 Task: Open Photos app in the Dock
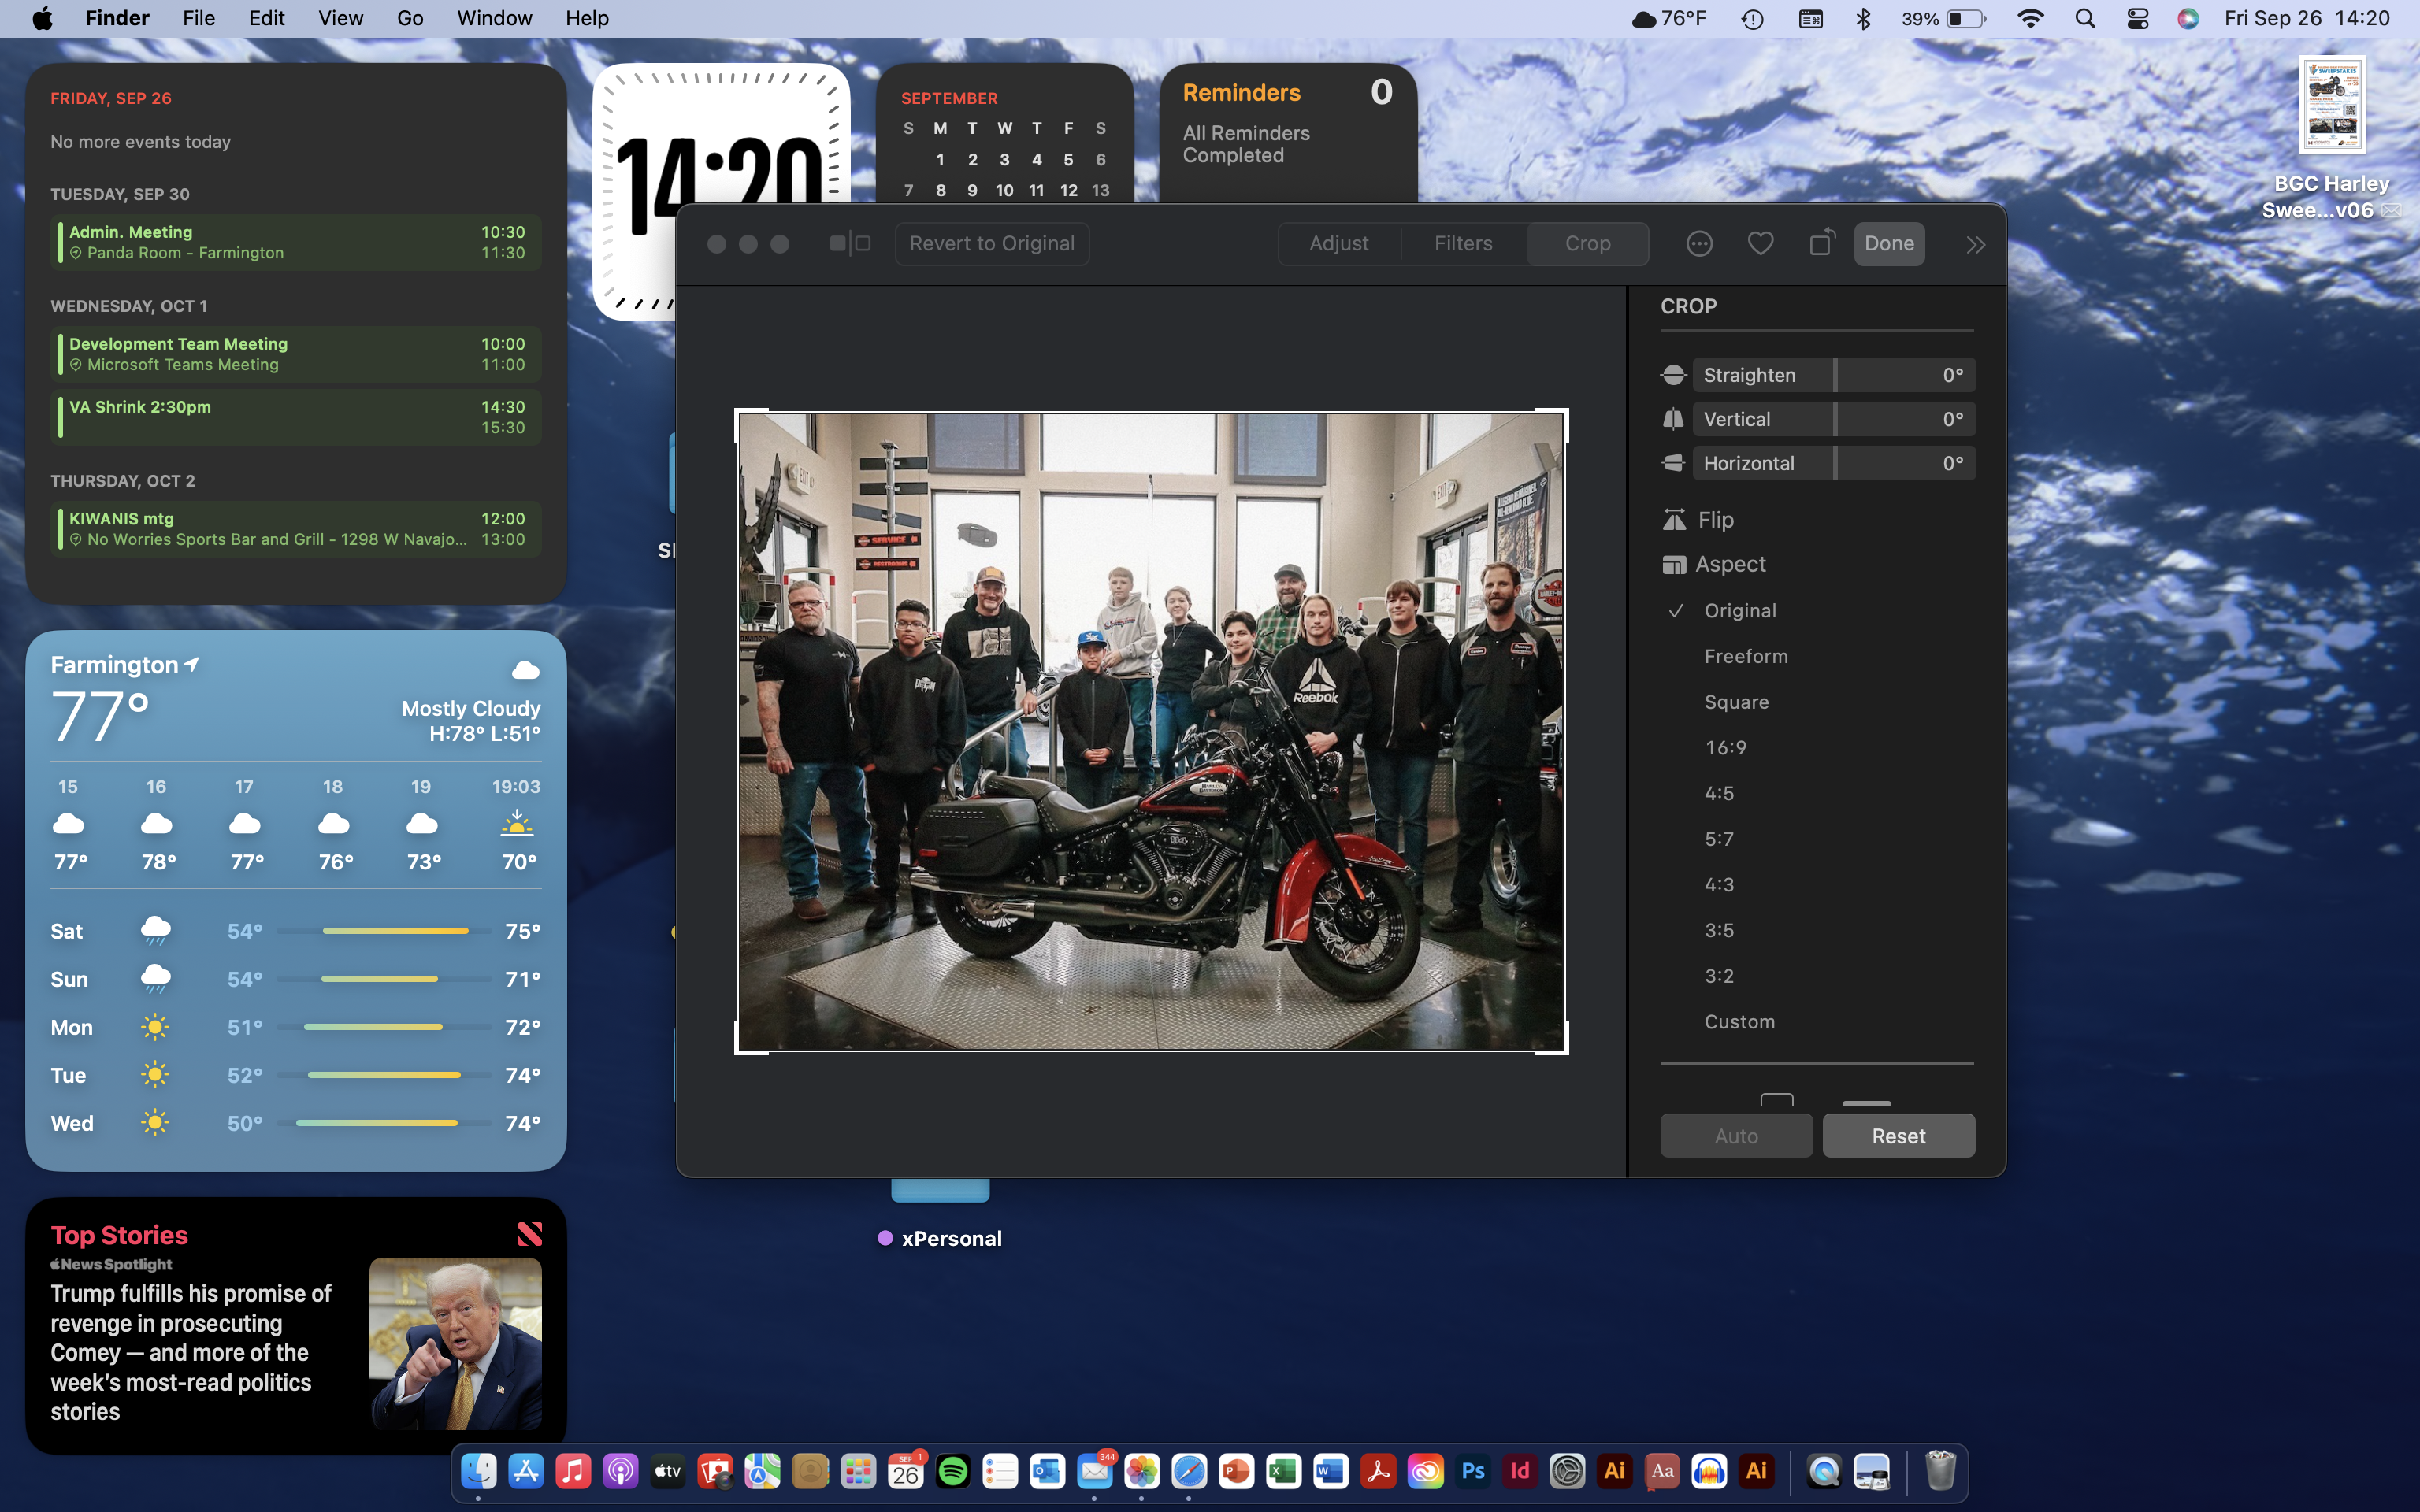(x=1141, y=1471)
